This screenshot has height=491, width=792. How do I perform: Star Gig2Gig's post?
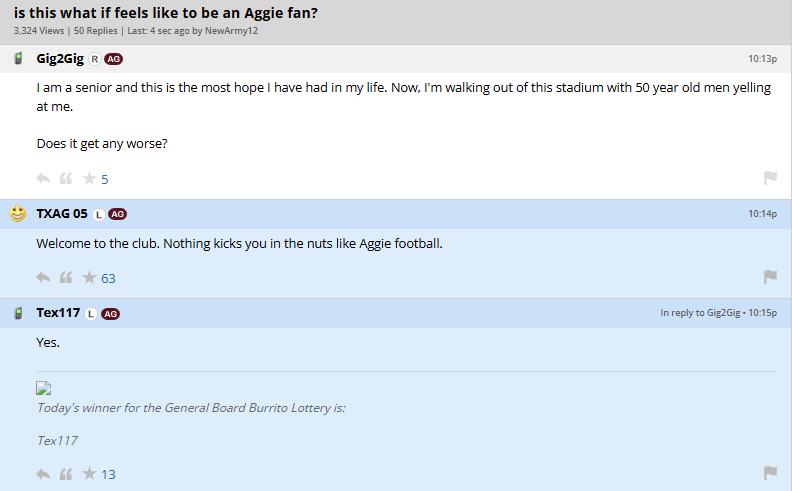89,179
